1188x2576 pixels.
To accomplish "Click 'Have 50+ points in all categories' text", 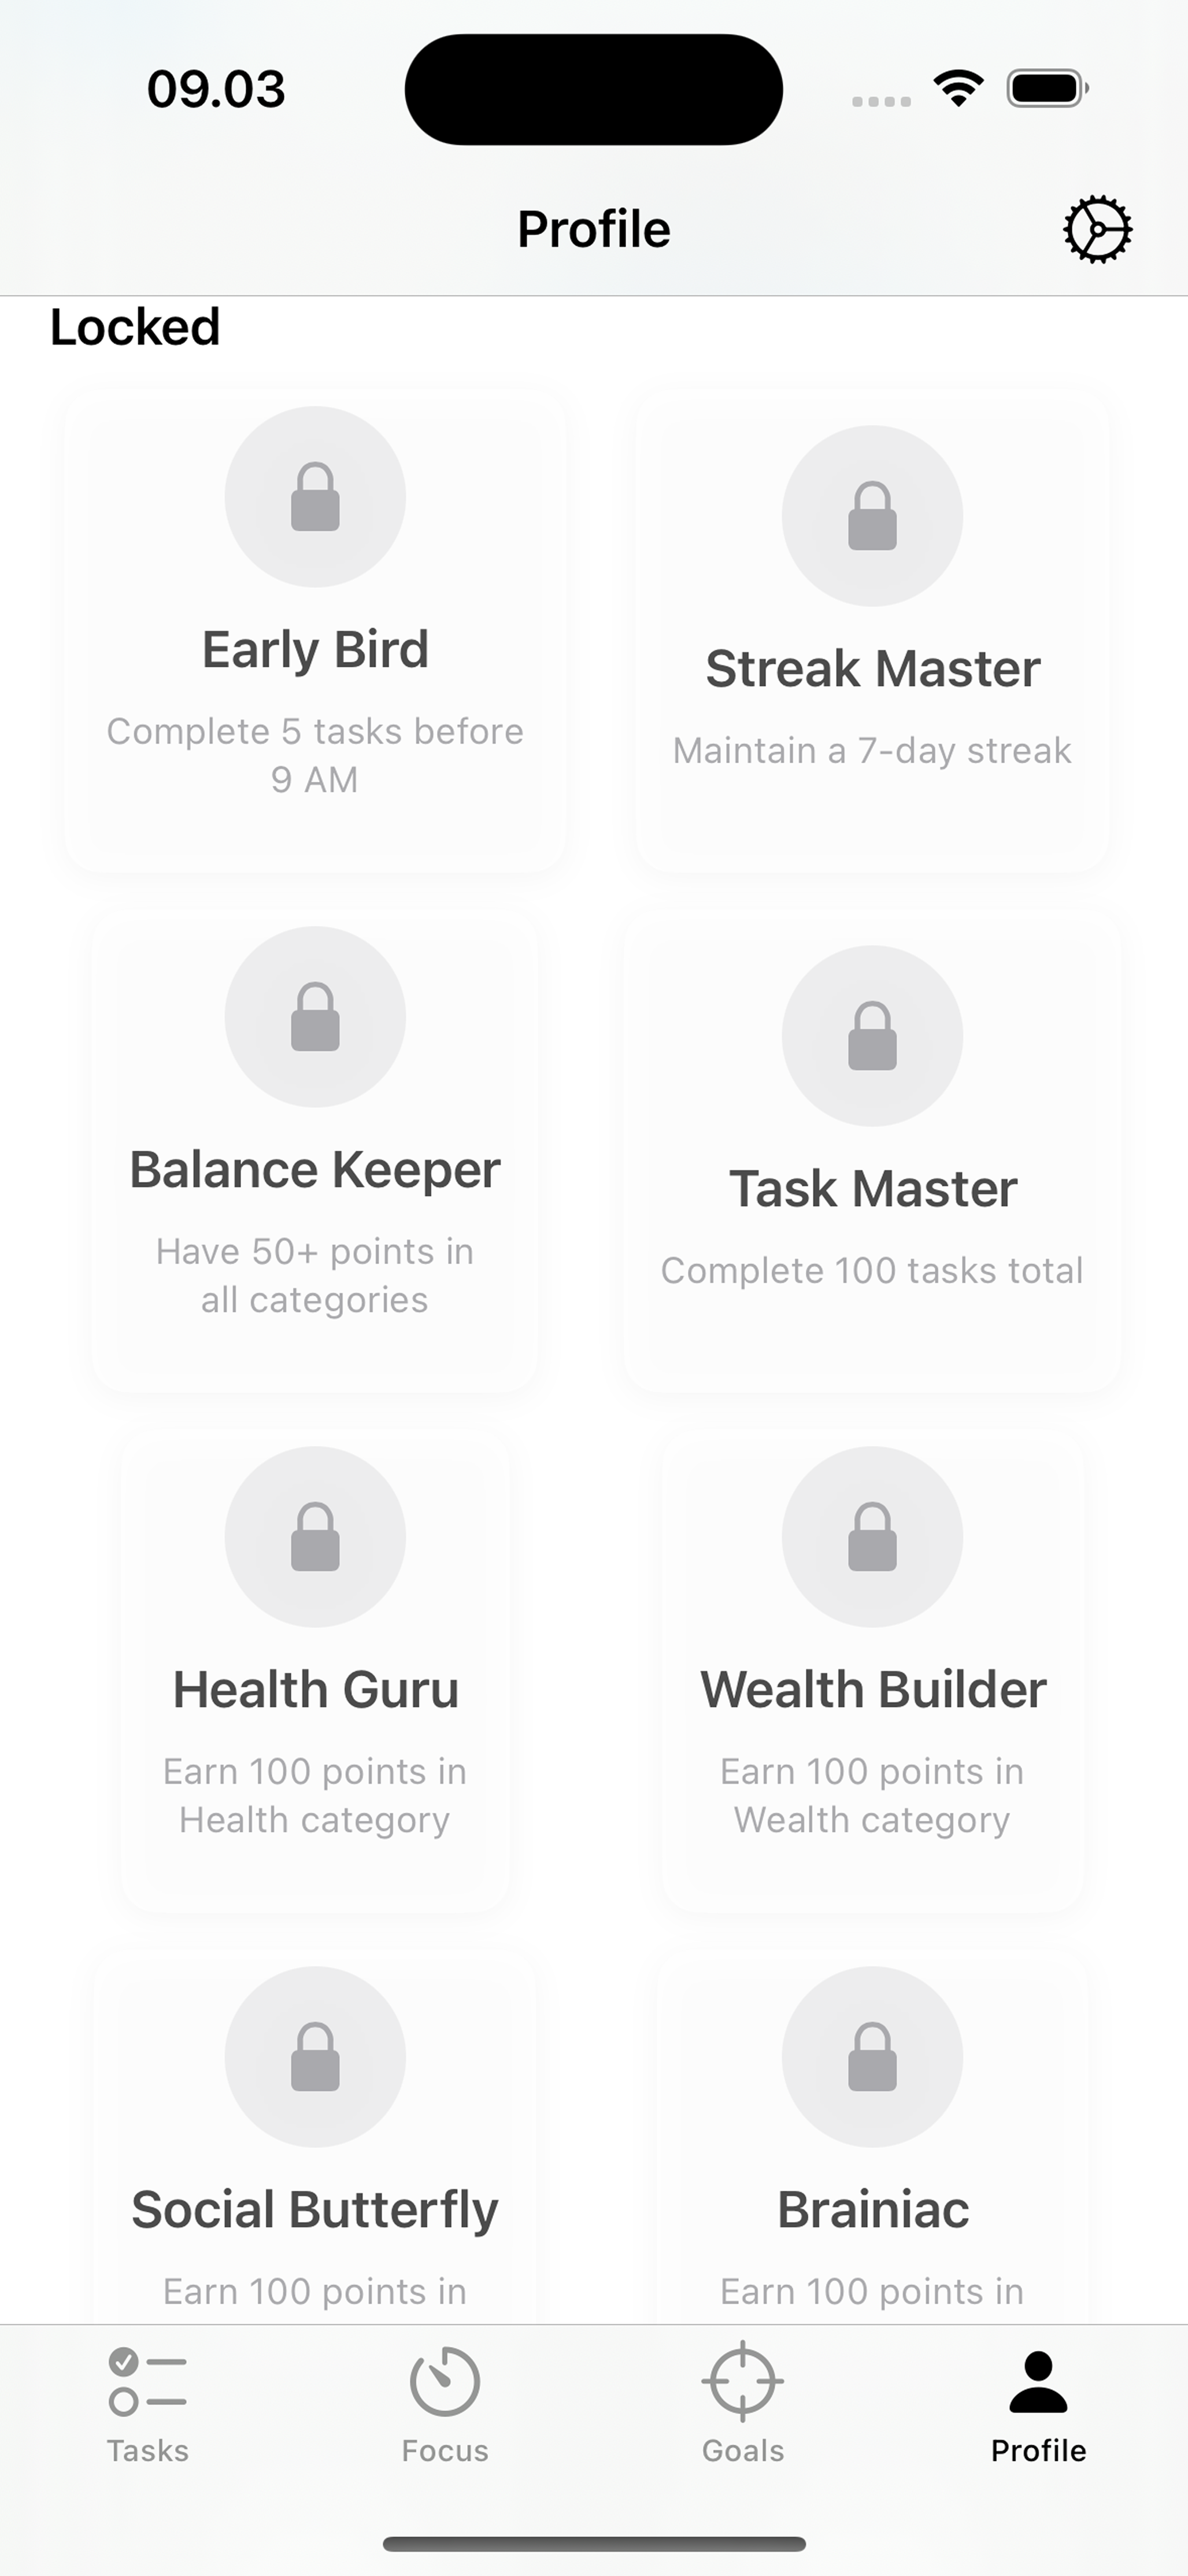I will tap(315, 1275).
